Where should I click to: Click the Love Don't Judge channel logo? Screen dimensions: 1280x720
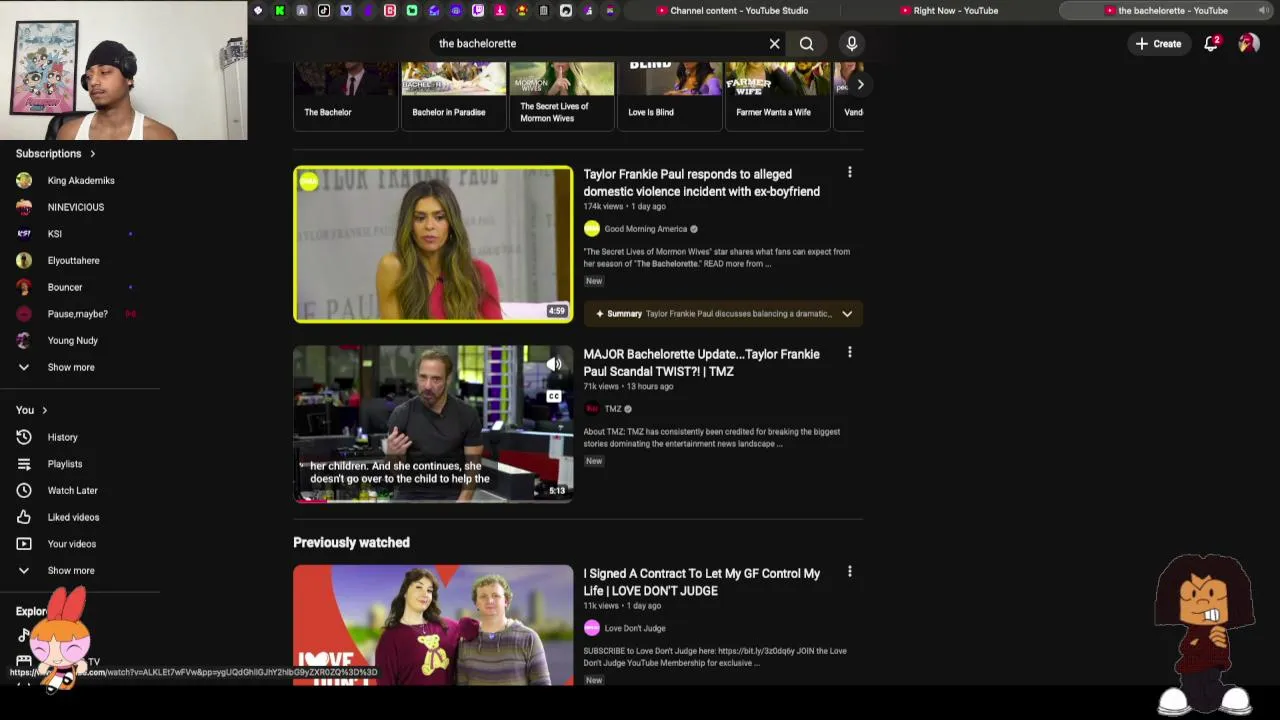tap(592, 628)
